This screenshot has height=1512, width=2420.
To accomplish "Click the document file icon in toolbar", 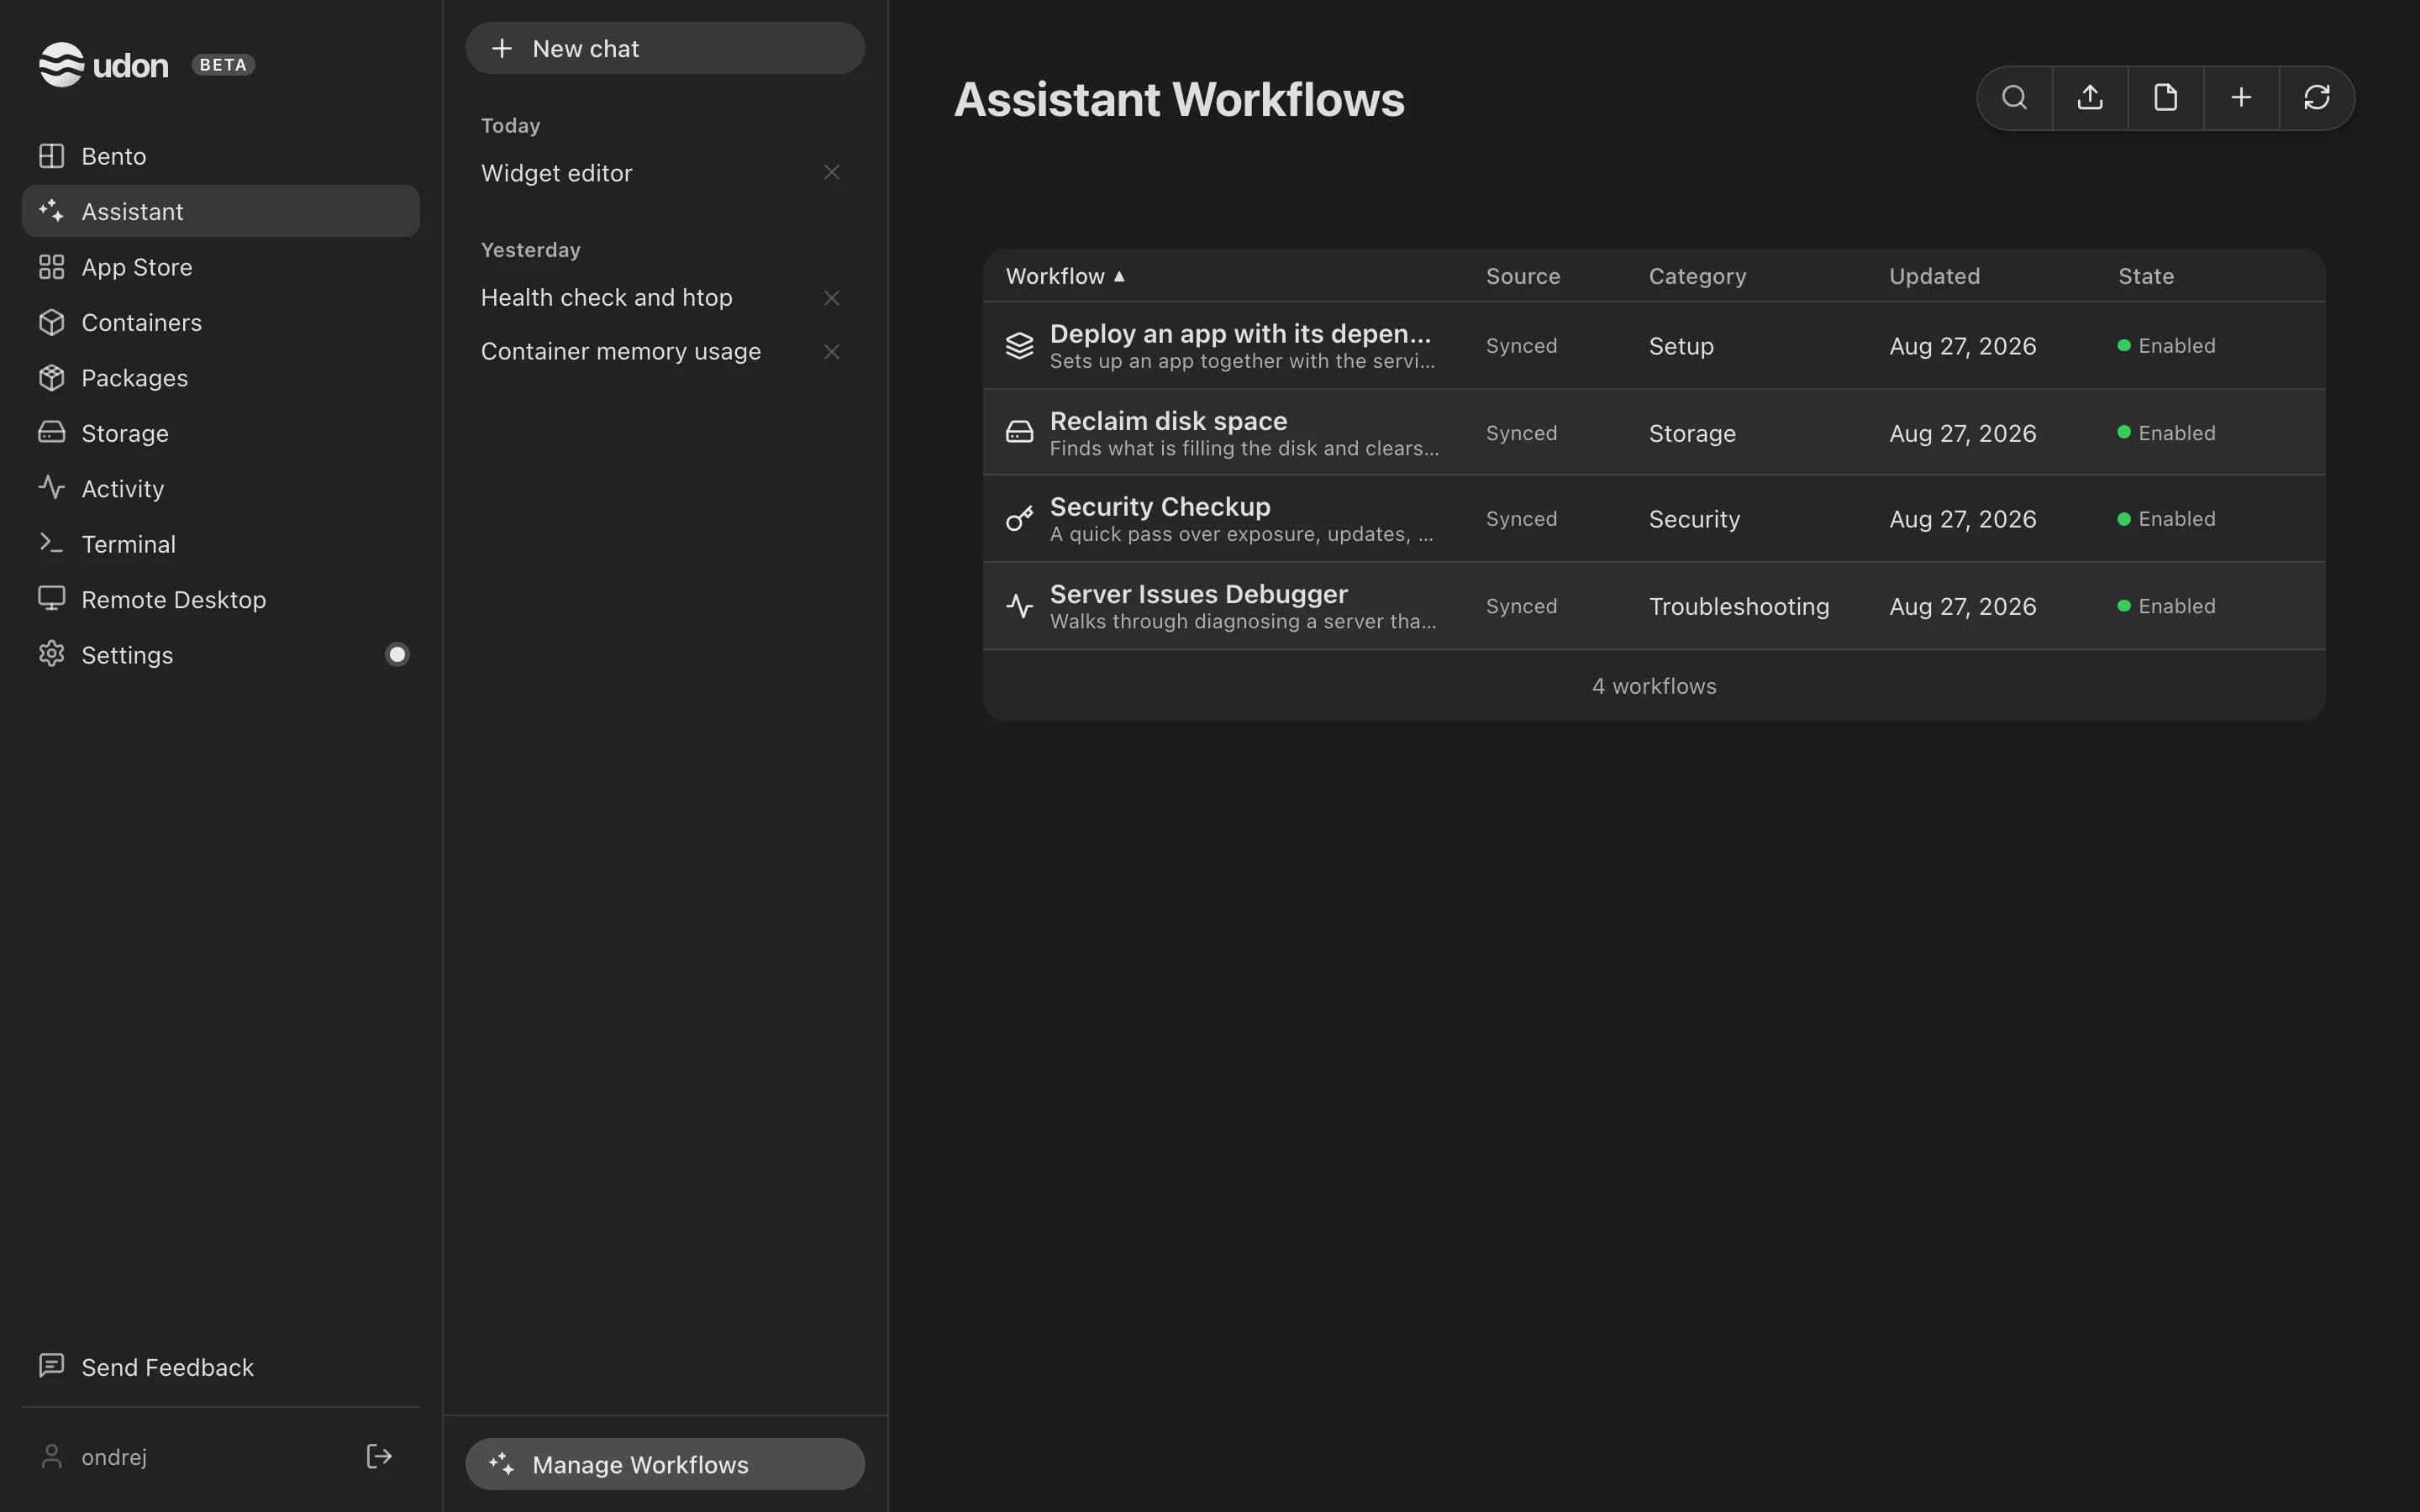I will tap(2166, 98).
